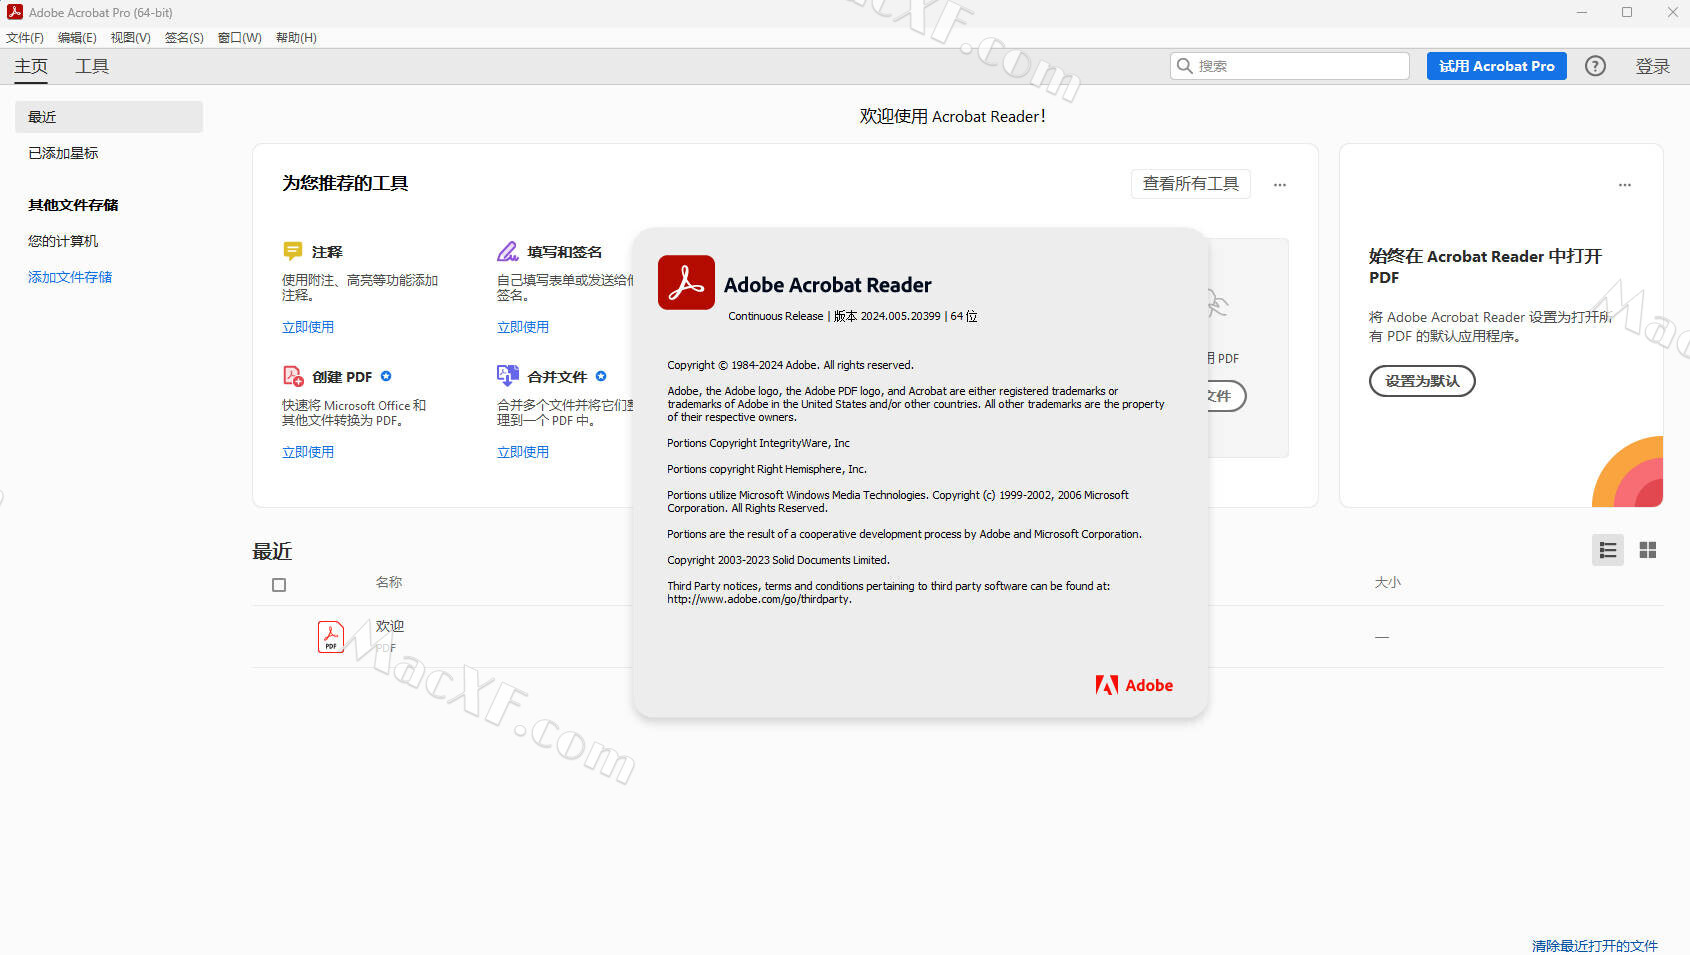Switch recent files to list view
The image size is (1690, 955).
(x=1608, y=550)
